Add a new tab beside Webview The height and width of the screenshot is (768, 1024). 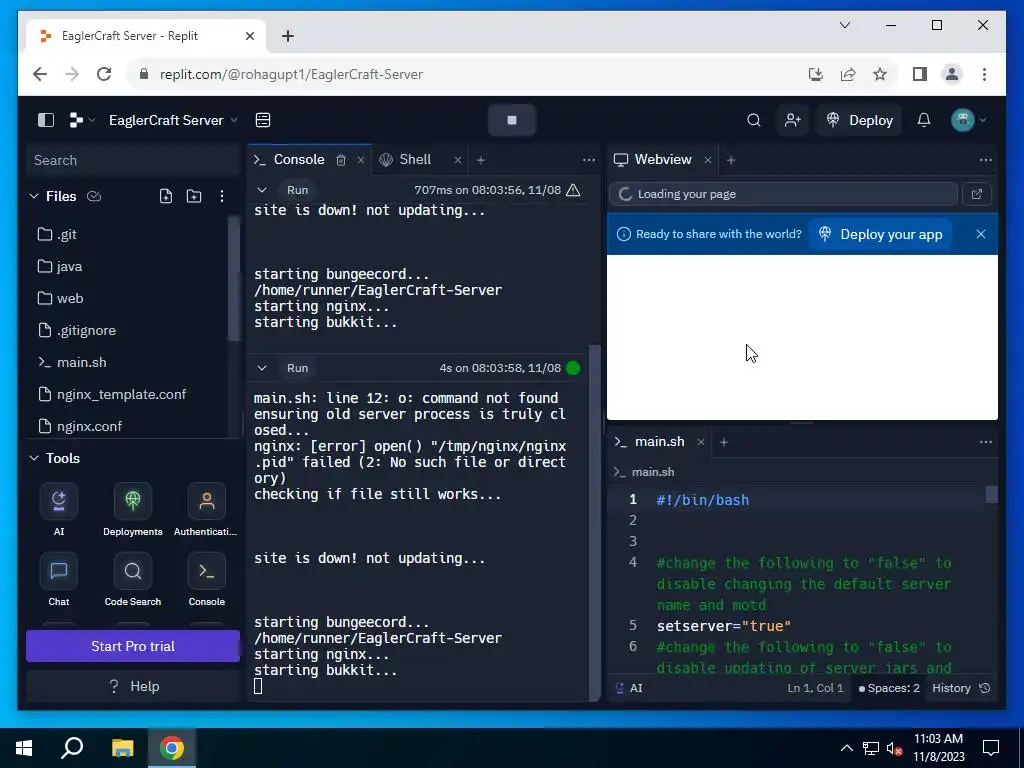pos(731,160)
